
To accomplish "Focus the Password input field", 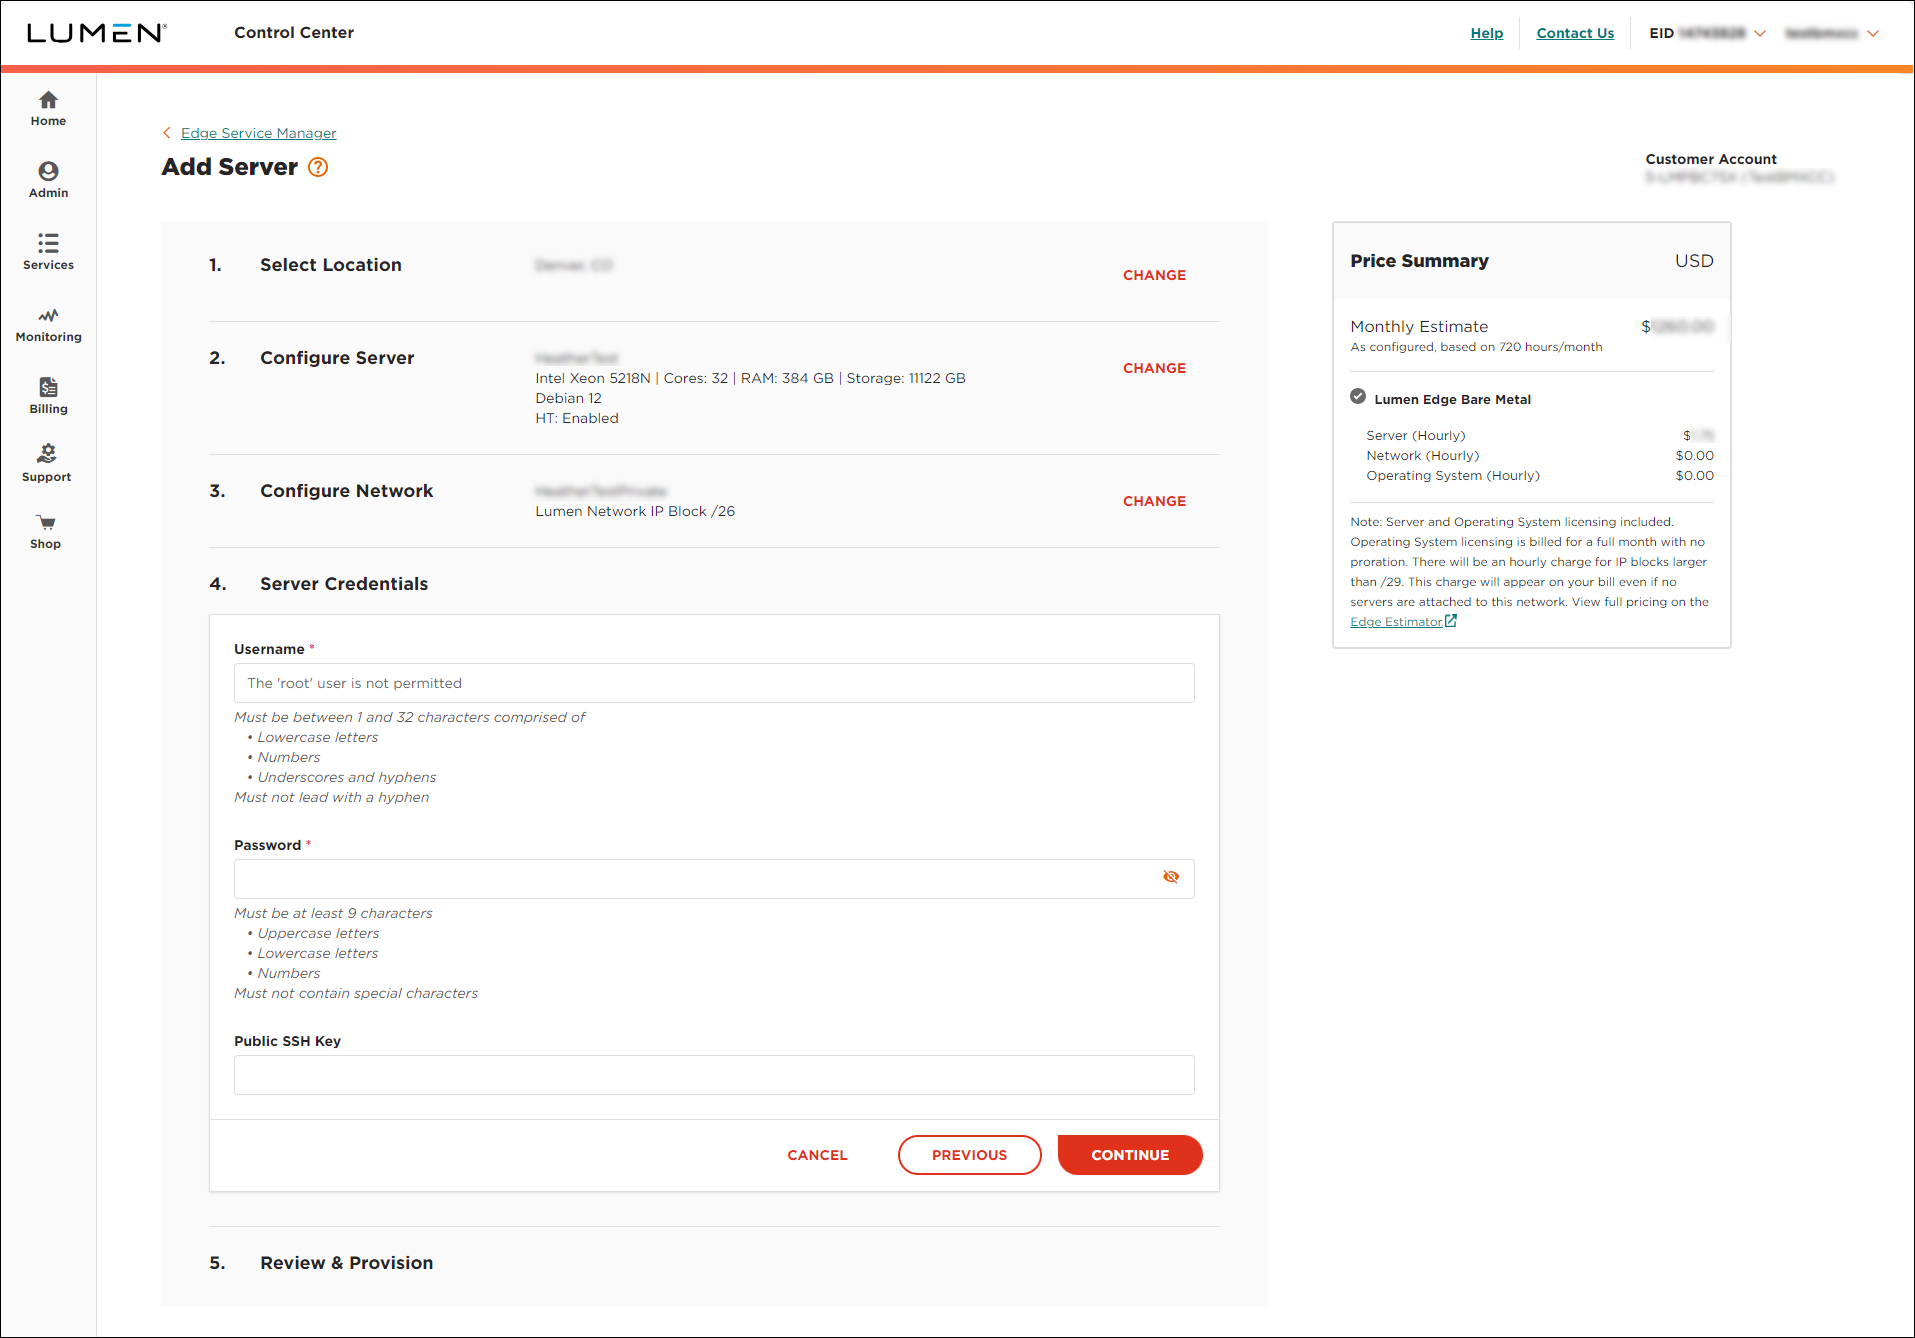I will [714, 879].
